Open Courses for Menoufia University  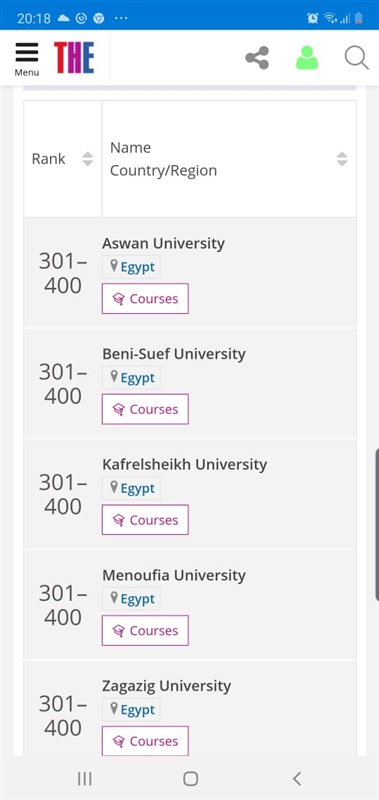145,631
